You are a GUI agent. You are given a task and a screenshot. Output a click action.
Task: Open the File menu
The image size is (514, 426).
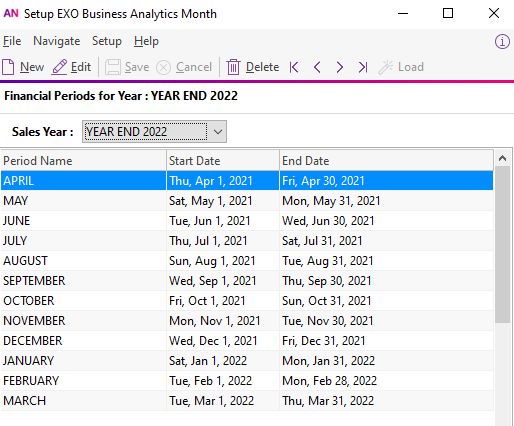click(12, 41)
